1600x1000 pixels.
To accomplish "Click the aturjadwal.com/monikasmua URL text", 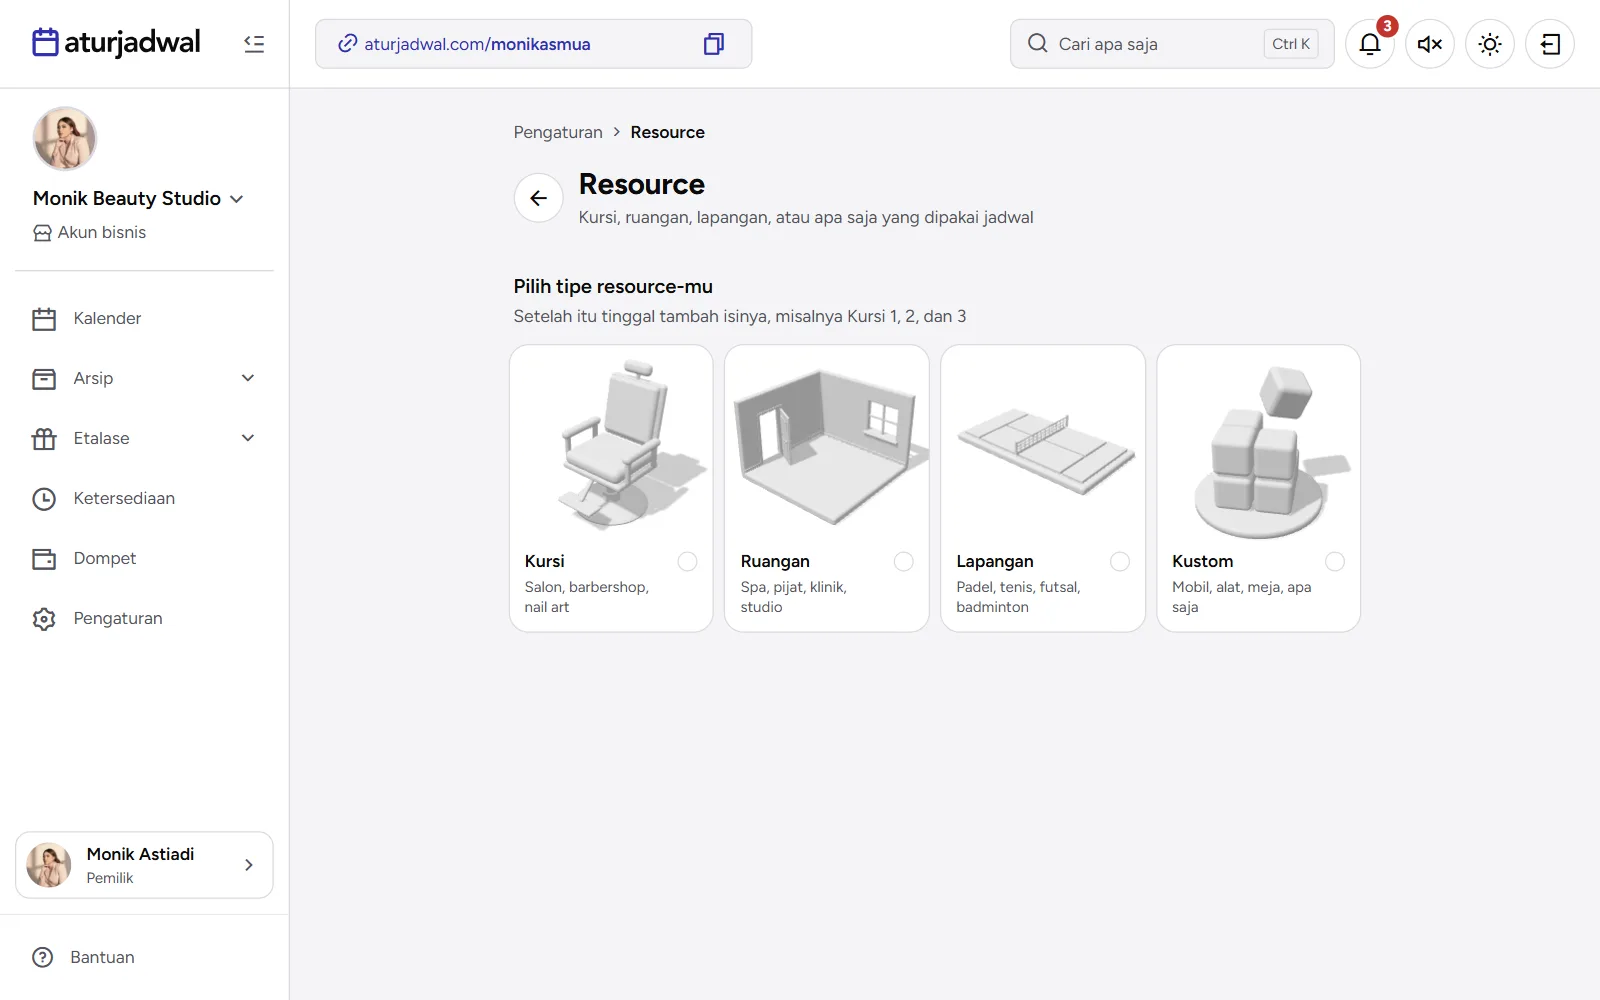I will coord(477,44).
